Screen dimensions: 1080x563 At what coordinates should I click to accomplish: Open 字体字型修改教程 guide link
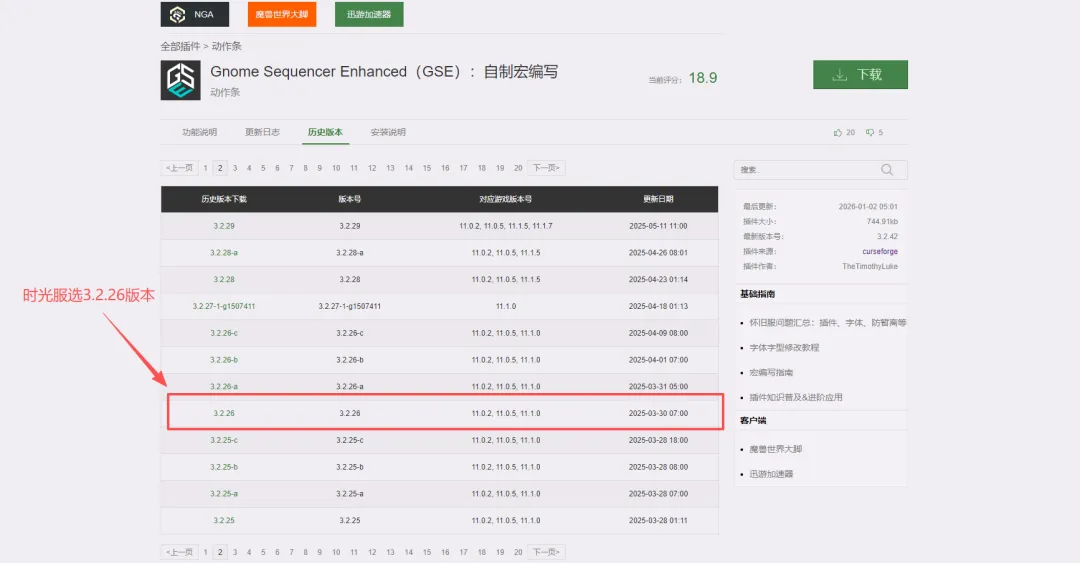pos(785,347)
